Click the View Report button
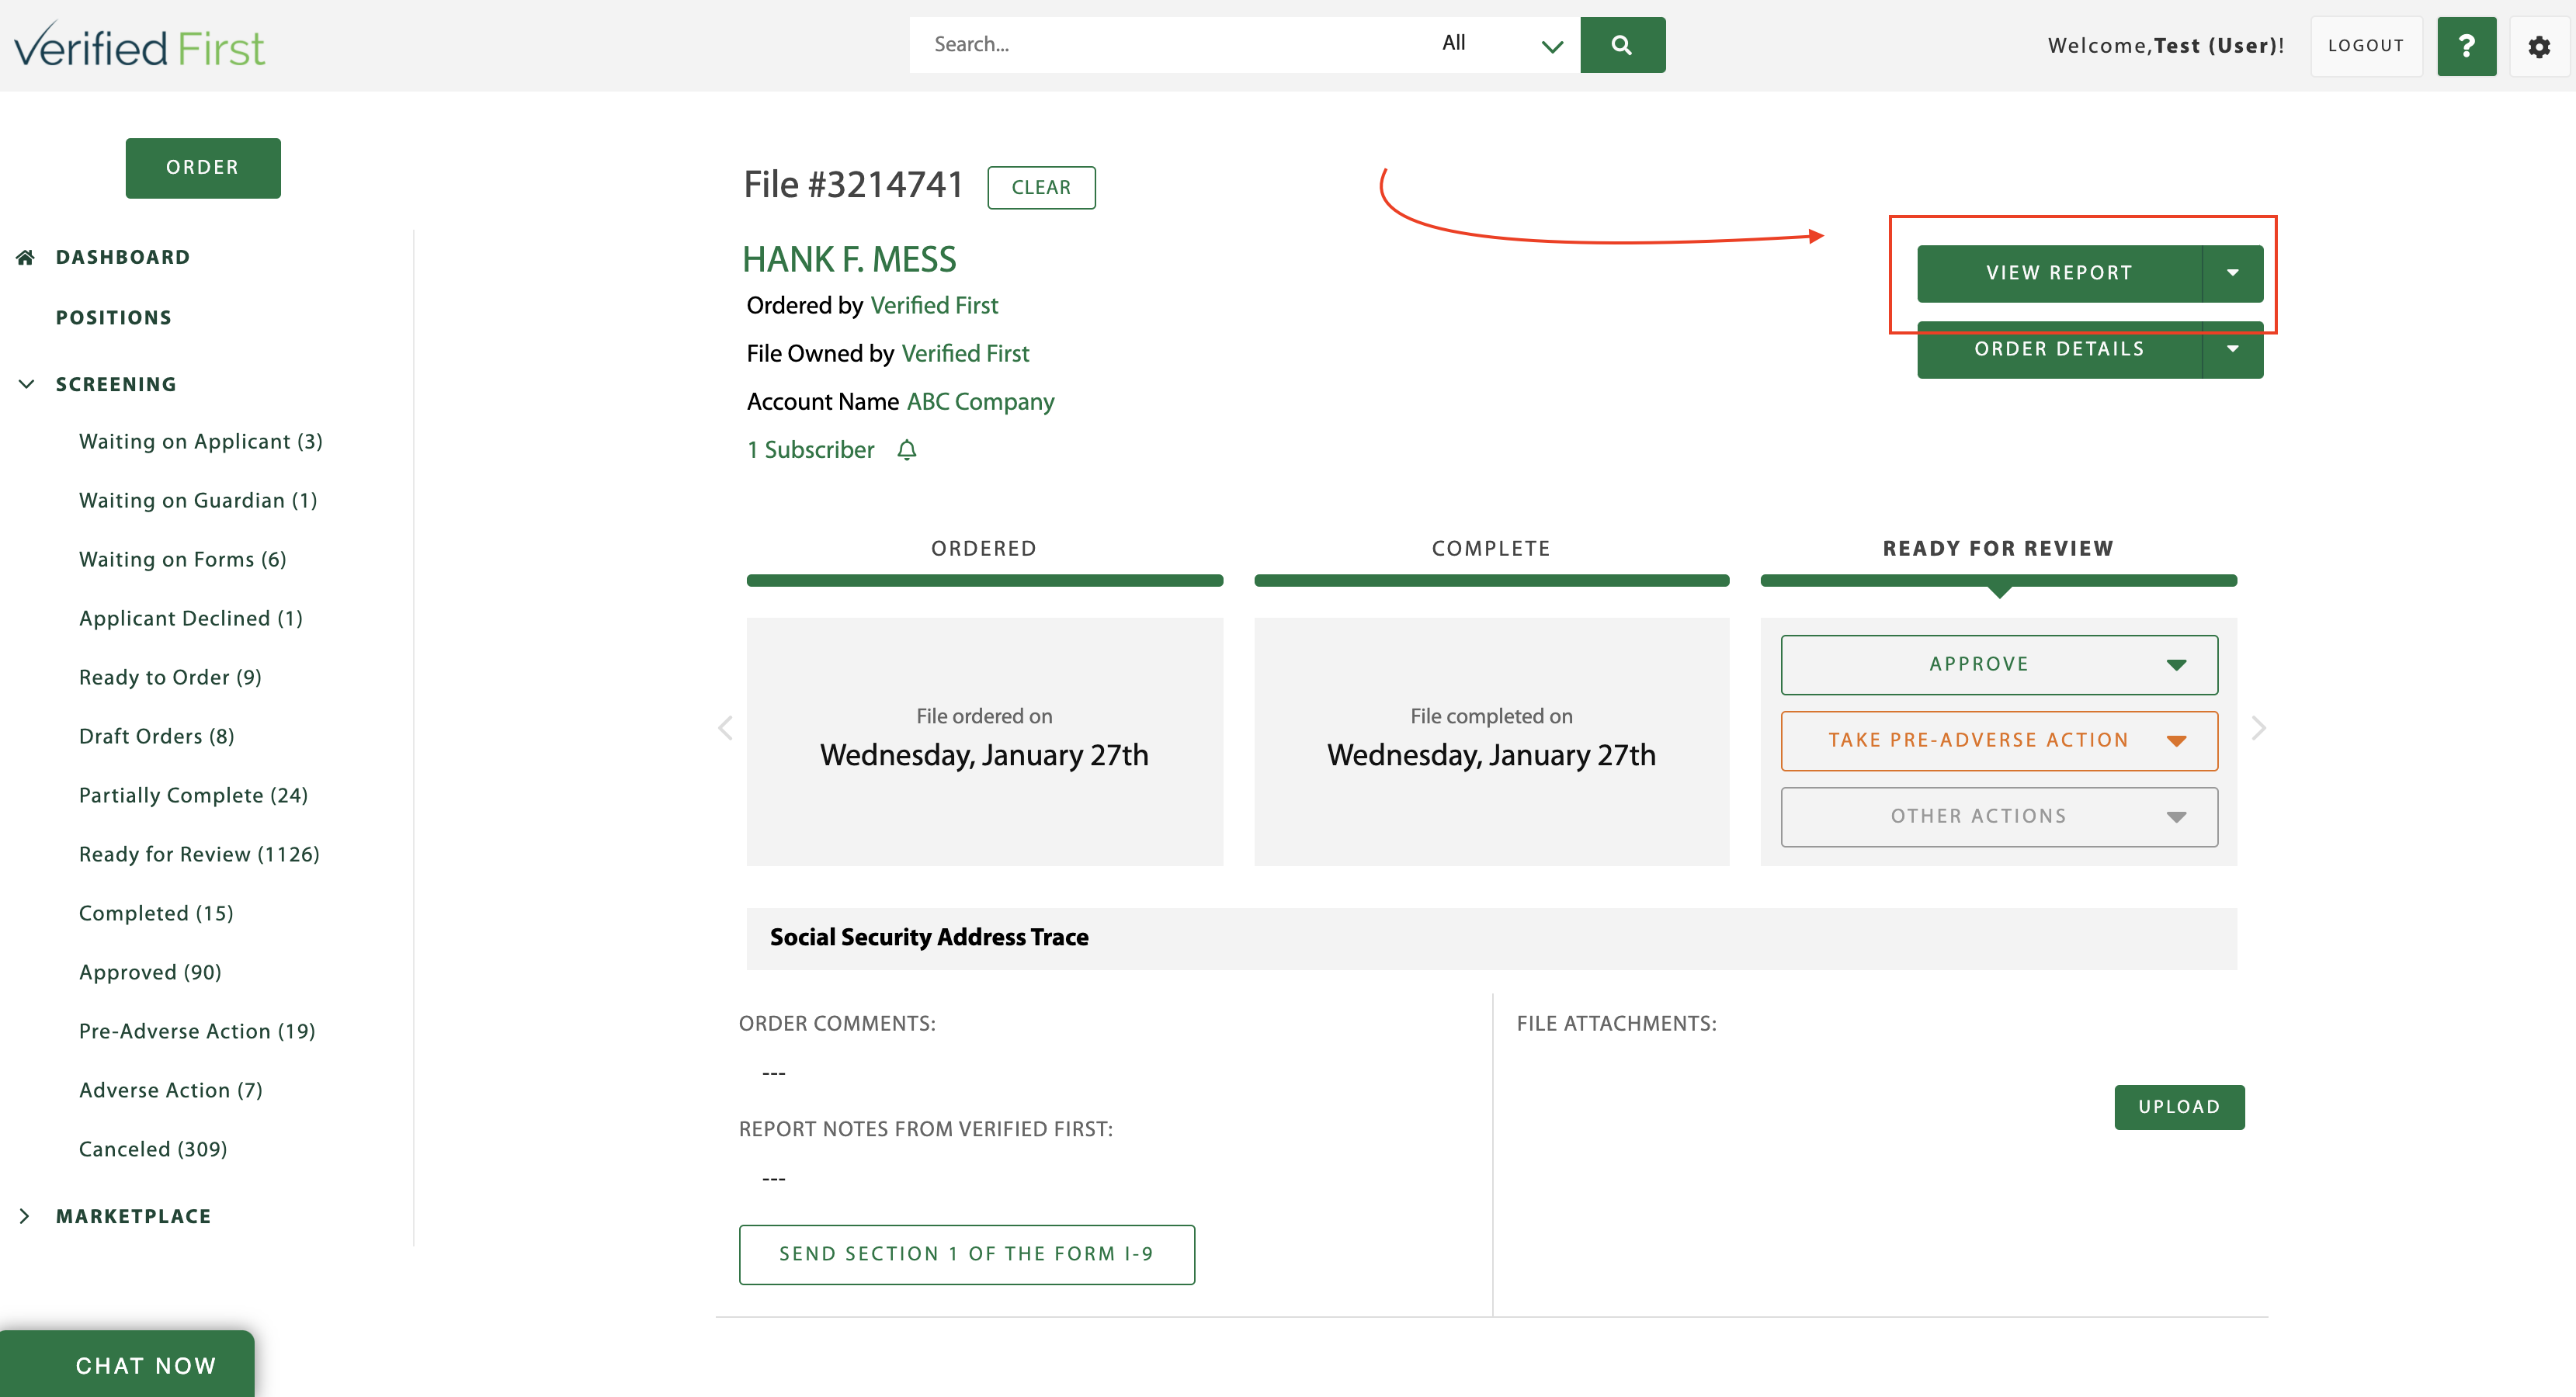This screenshot has width=2576, height=1397. [x=2059, y=273]
